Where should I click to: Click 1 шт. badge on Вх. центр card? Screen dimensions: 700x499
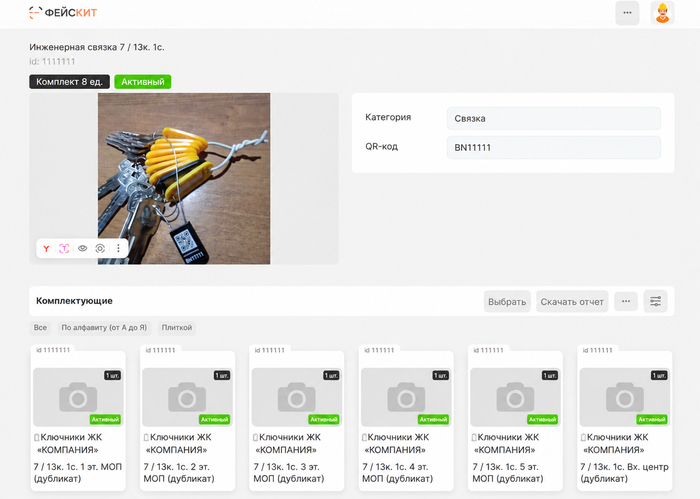(659, 375)
